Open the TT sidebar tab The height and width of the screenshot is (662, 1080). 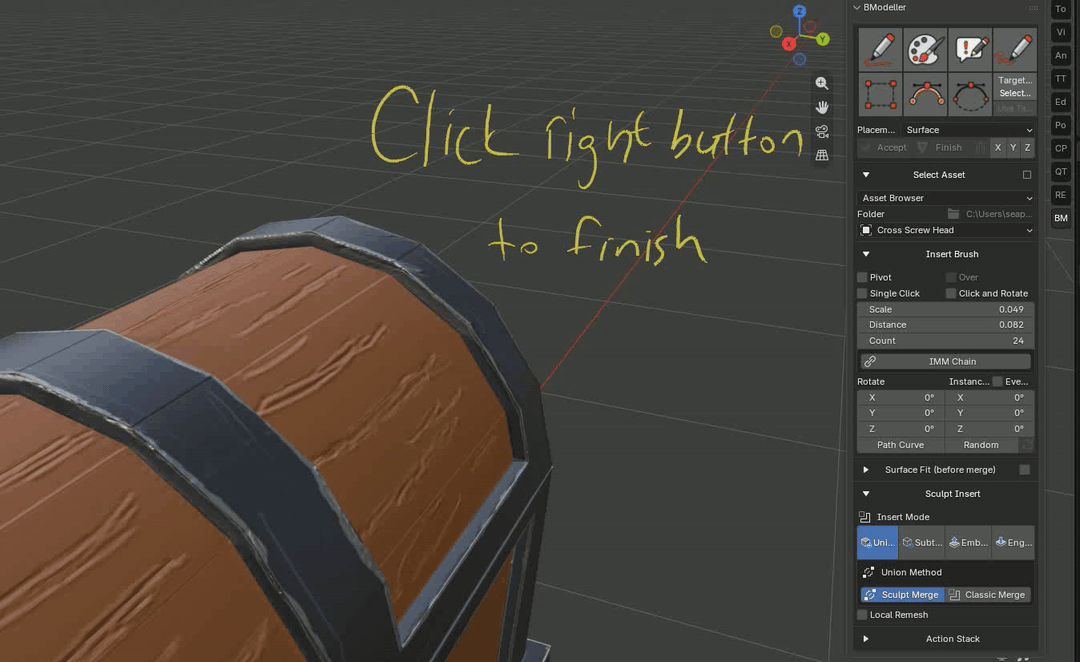click(x=1060, y=79)
